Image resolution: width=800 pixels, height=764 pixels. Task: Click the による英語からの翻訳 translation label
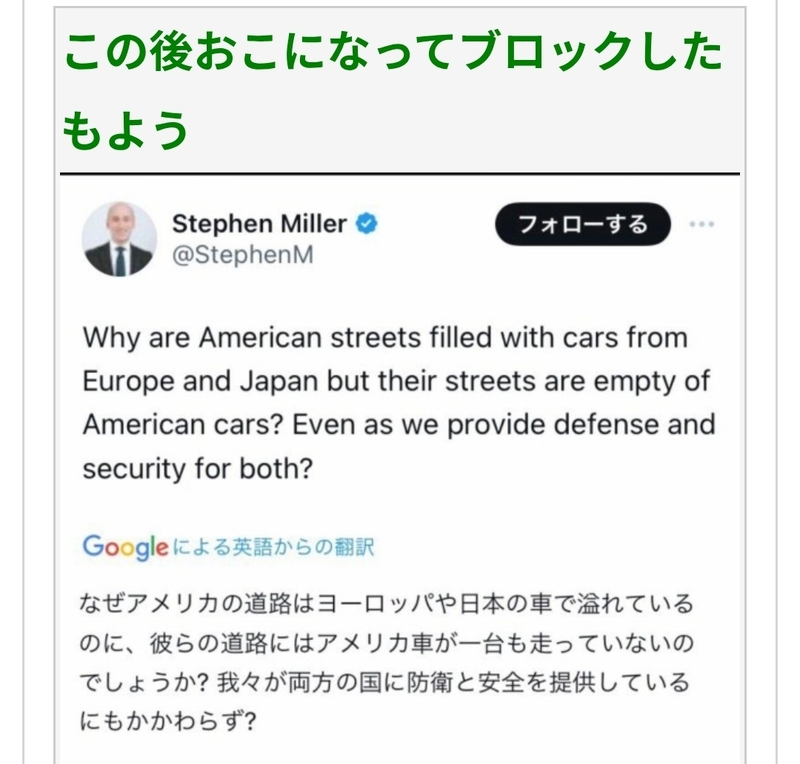pyautogui.click(x=273, y=547)
